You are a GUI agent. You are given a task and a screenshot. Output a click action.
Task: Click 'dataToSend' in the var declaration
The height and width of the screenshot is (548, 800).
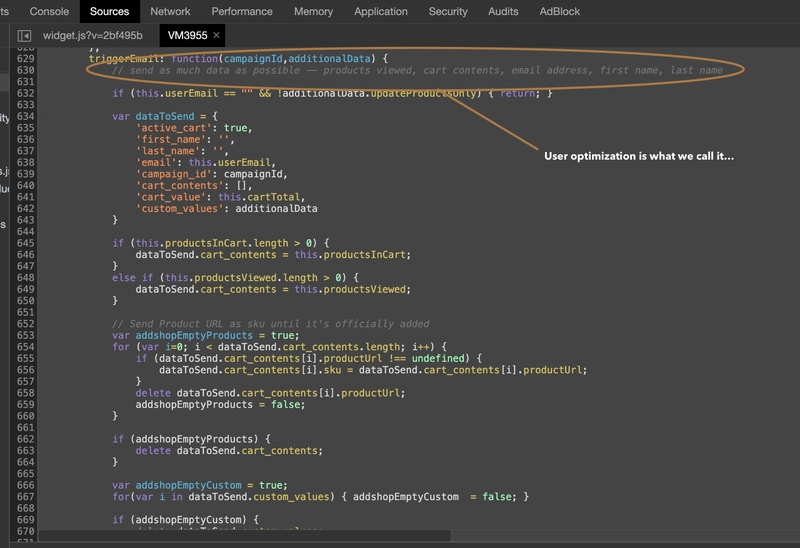pos(165,116)
